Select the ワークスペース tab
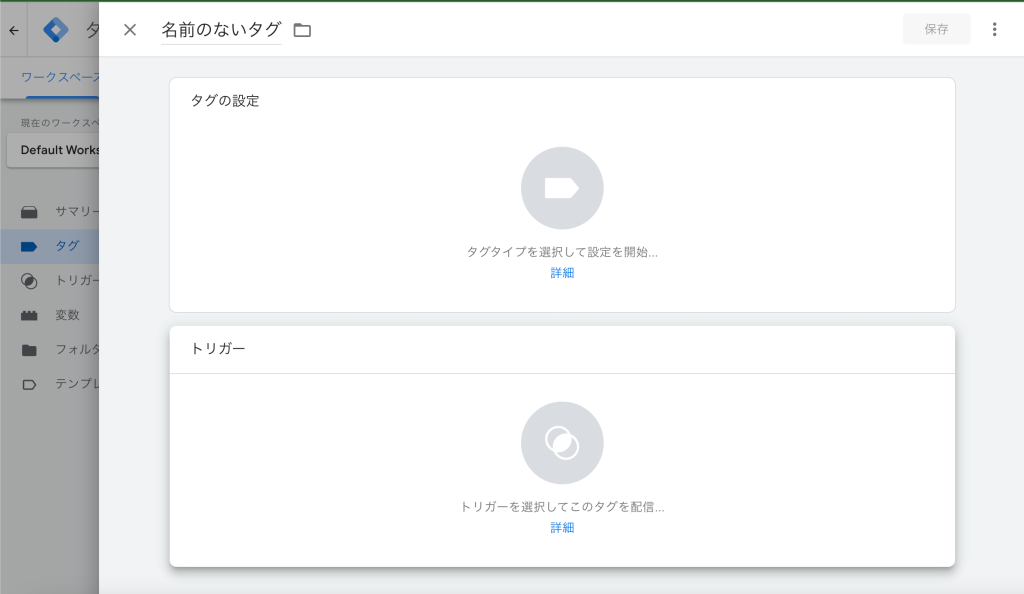This screenshot has width=1024, height=594. tap(60, 77)
